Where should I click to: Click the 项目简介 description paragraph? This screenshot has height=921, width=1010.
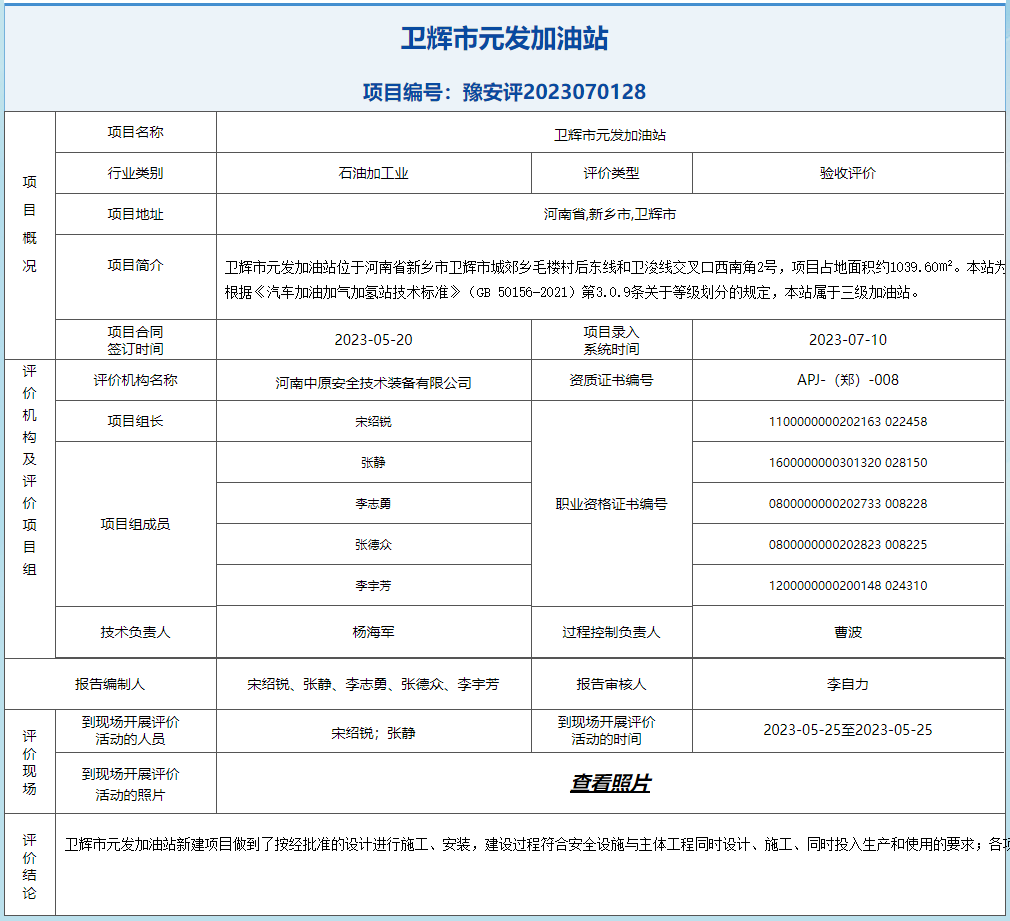615,279
